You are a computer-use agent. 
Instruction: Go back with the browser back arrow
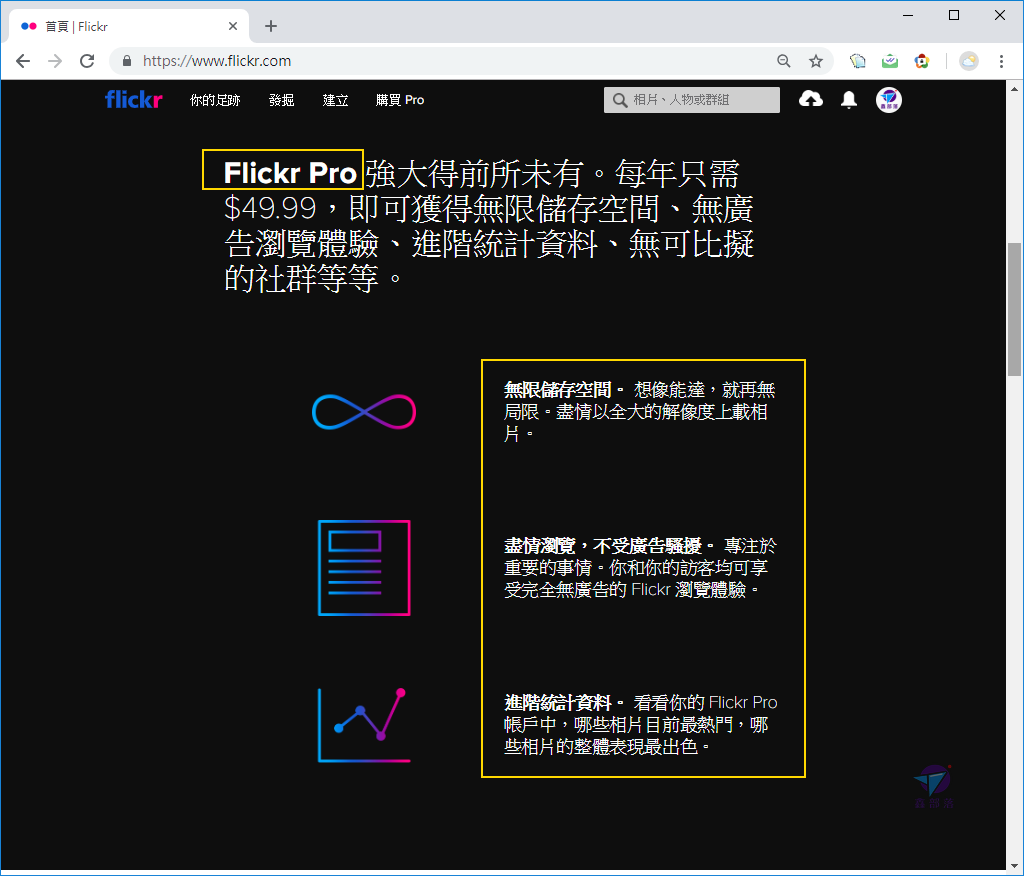pyautogui.click(x=23, y=61)
